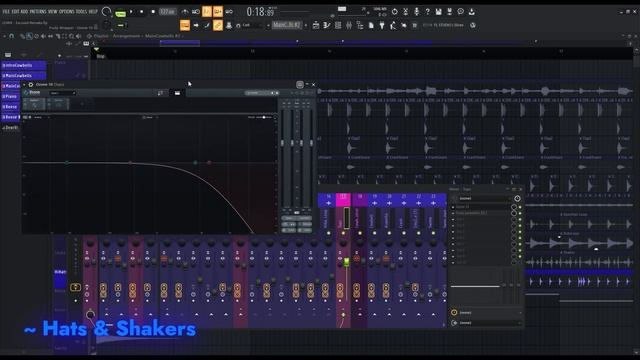The height and width of the screenshot is (360, 640).
Task: Click the time display 0:18
Action: pos(260,12)
